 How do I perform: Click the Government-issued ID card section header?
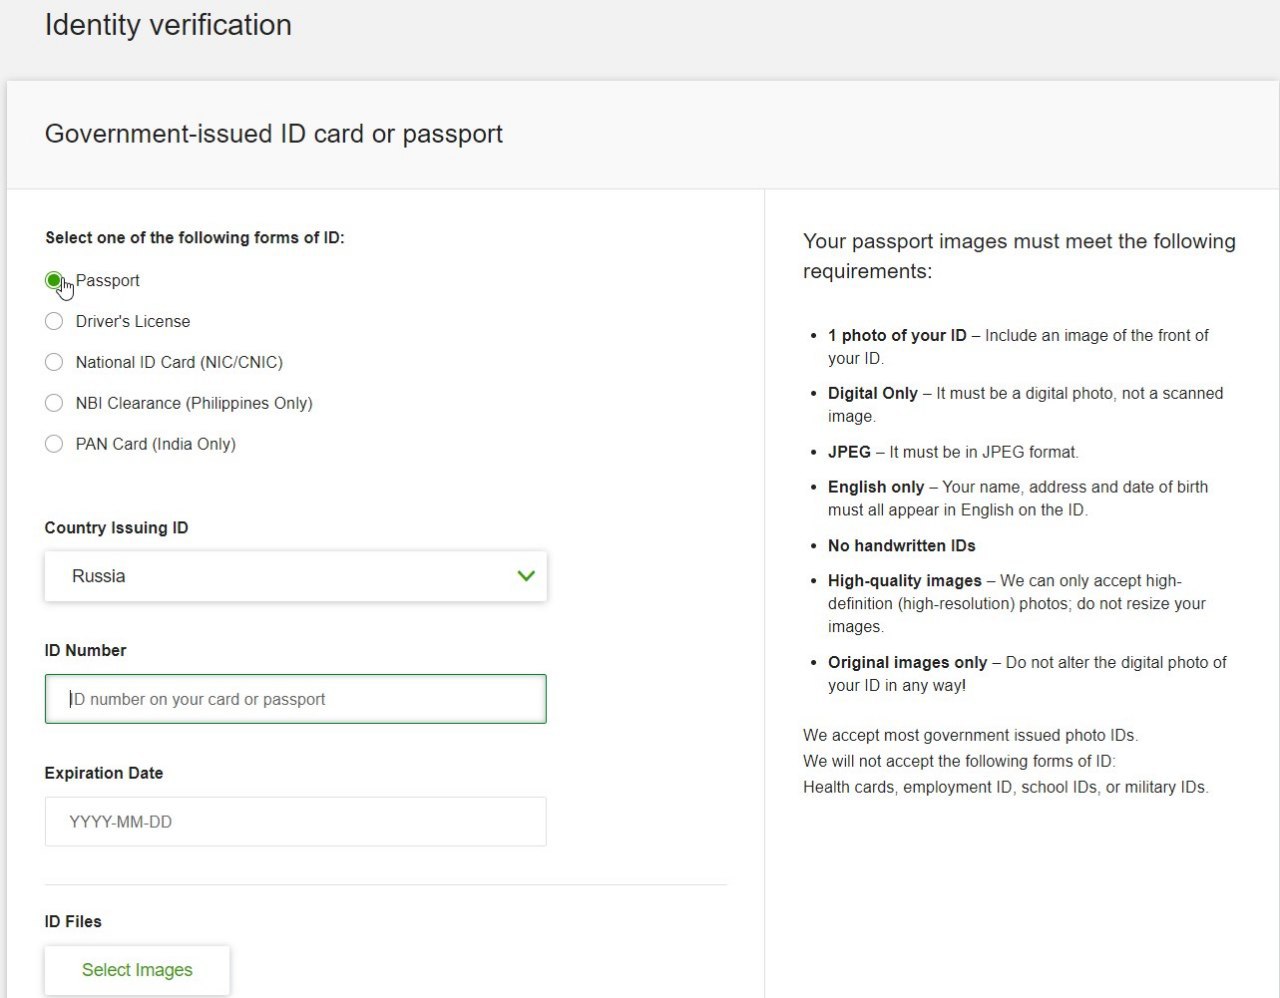point(274,134)
